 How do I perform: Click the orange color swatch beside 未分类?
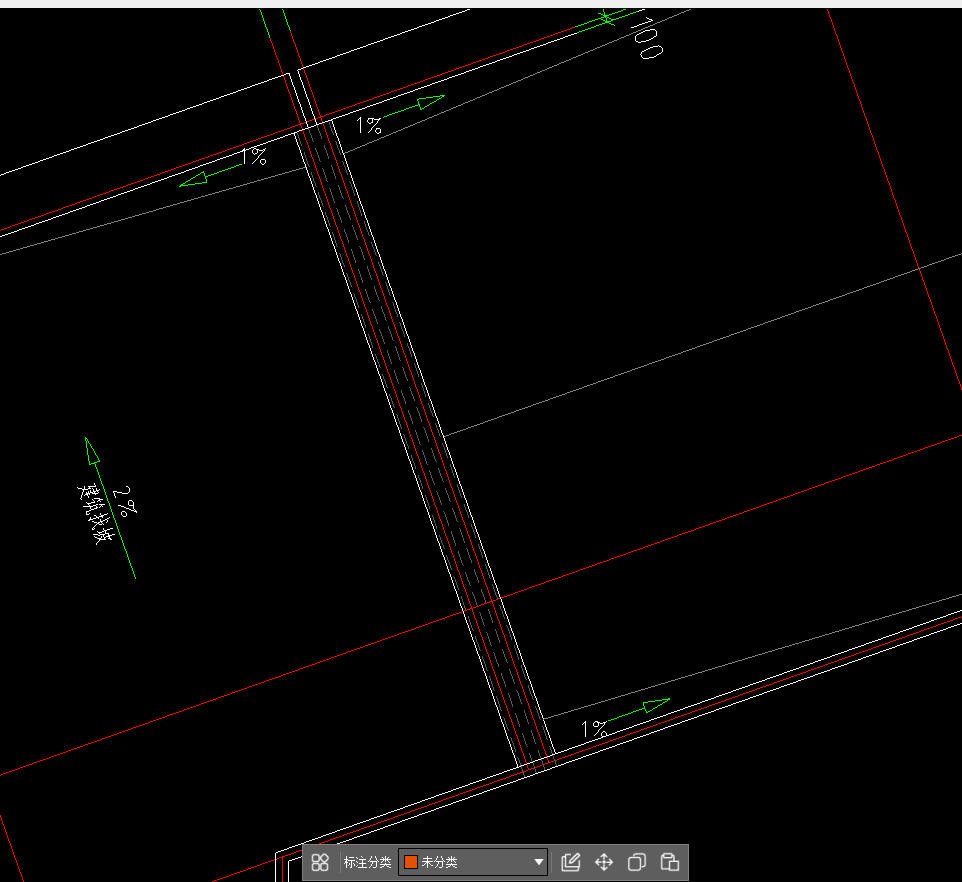(411, 862)
